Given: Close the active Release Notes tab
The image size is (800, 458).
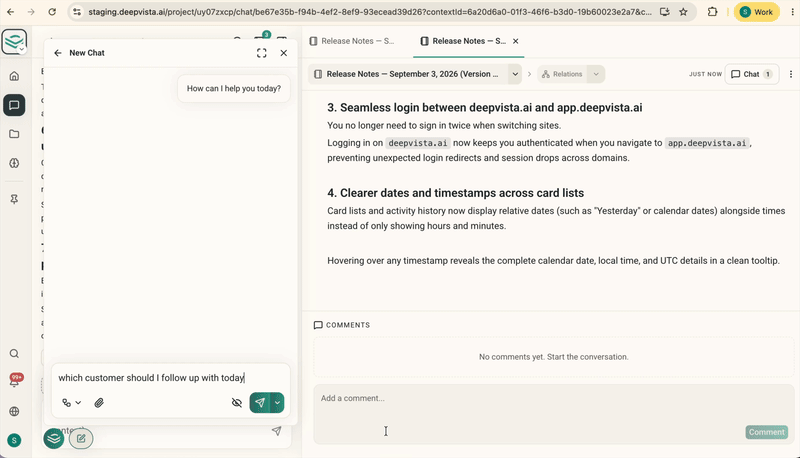Looking at the screenshot, I should 516,41.
